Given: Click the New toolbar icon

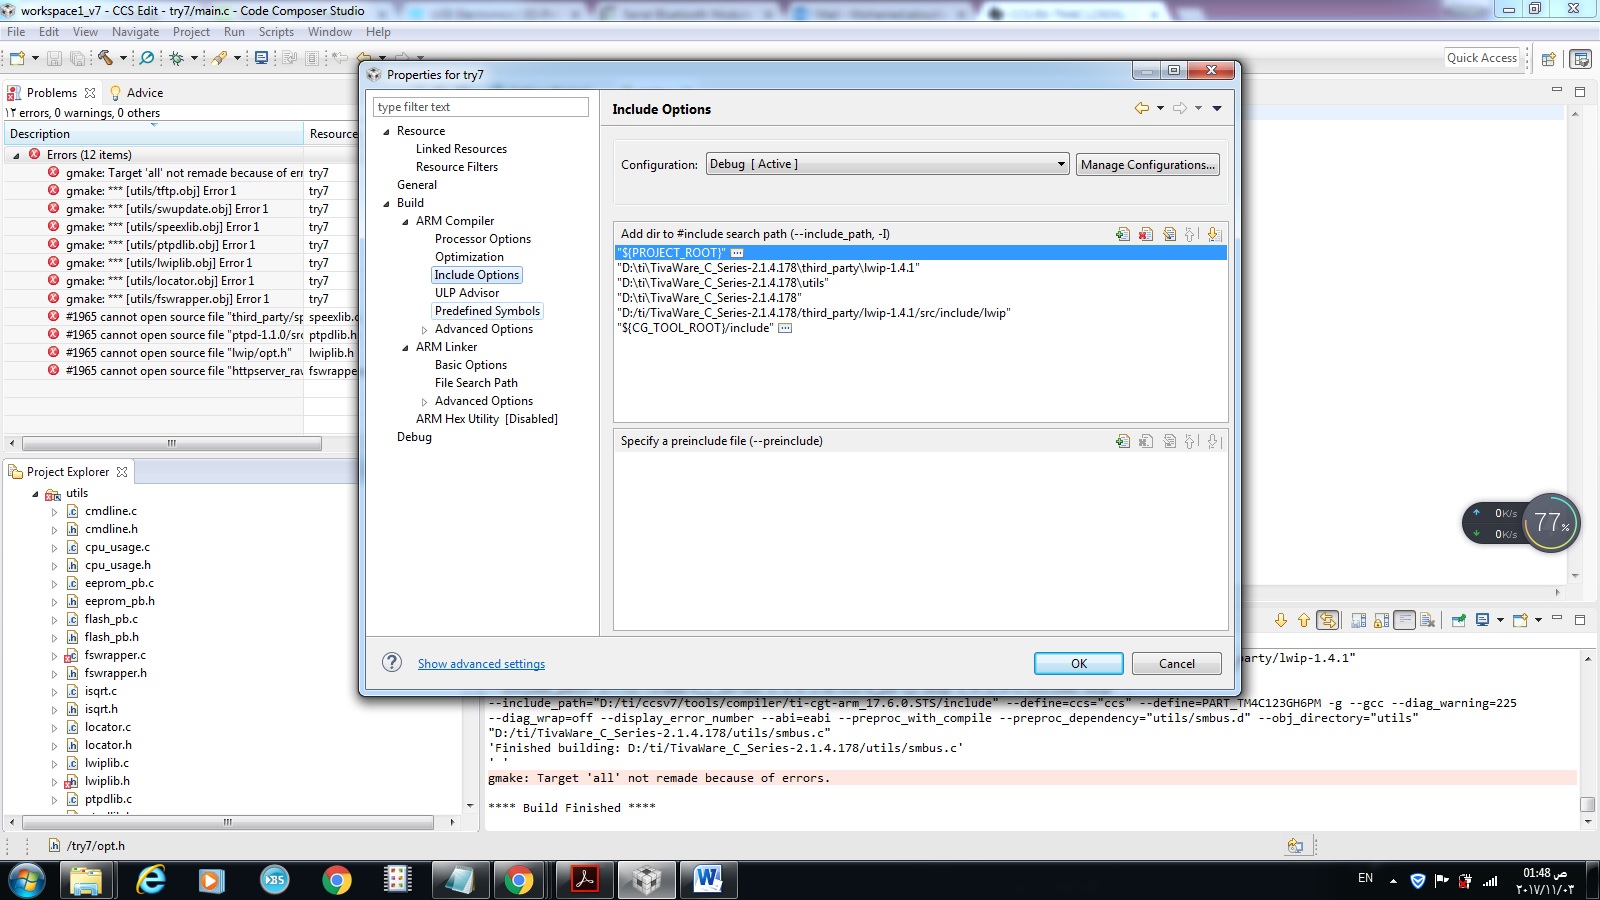Looking at the screenshot, I should tap(17, 58).
